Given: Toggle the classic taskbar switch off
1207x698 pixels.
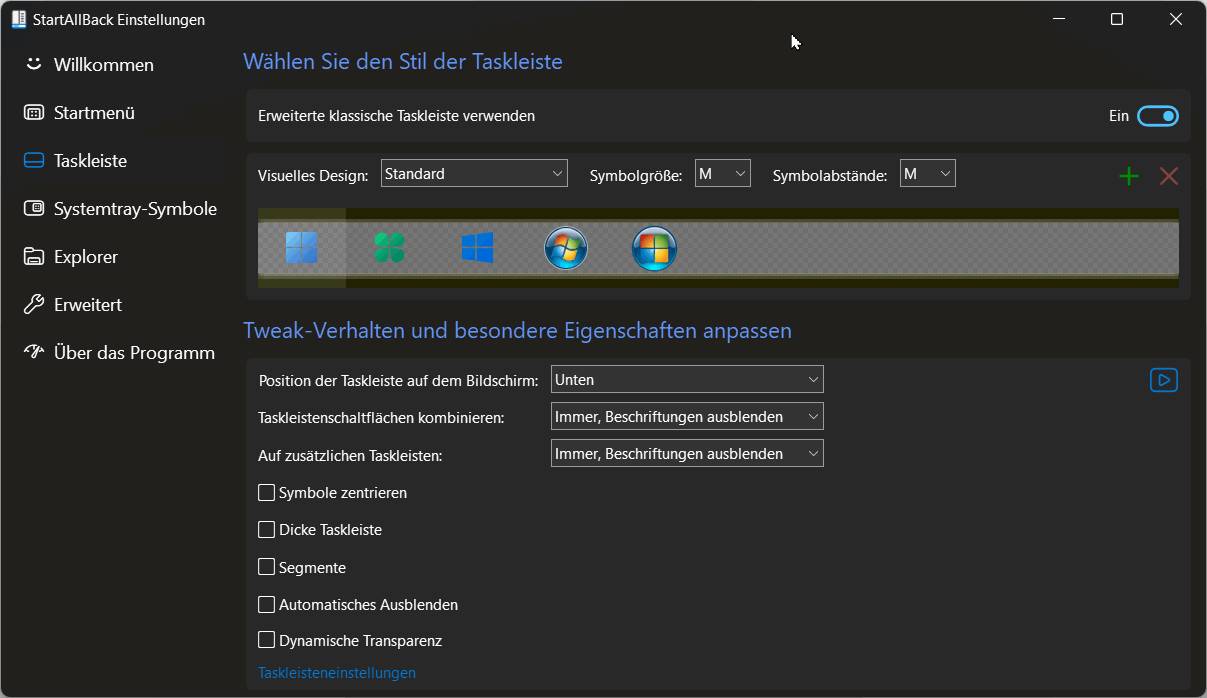Looking at the screenshot, I should tap(1158, 116).
